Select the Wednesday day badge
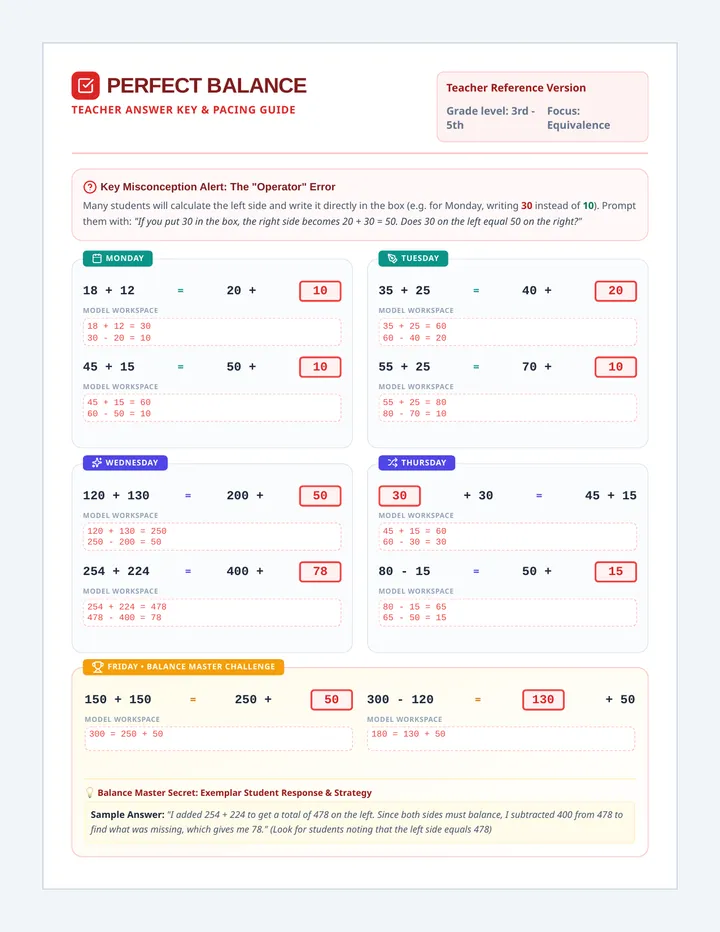 [x=125, y=463]
